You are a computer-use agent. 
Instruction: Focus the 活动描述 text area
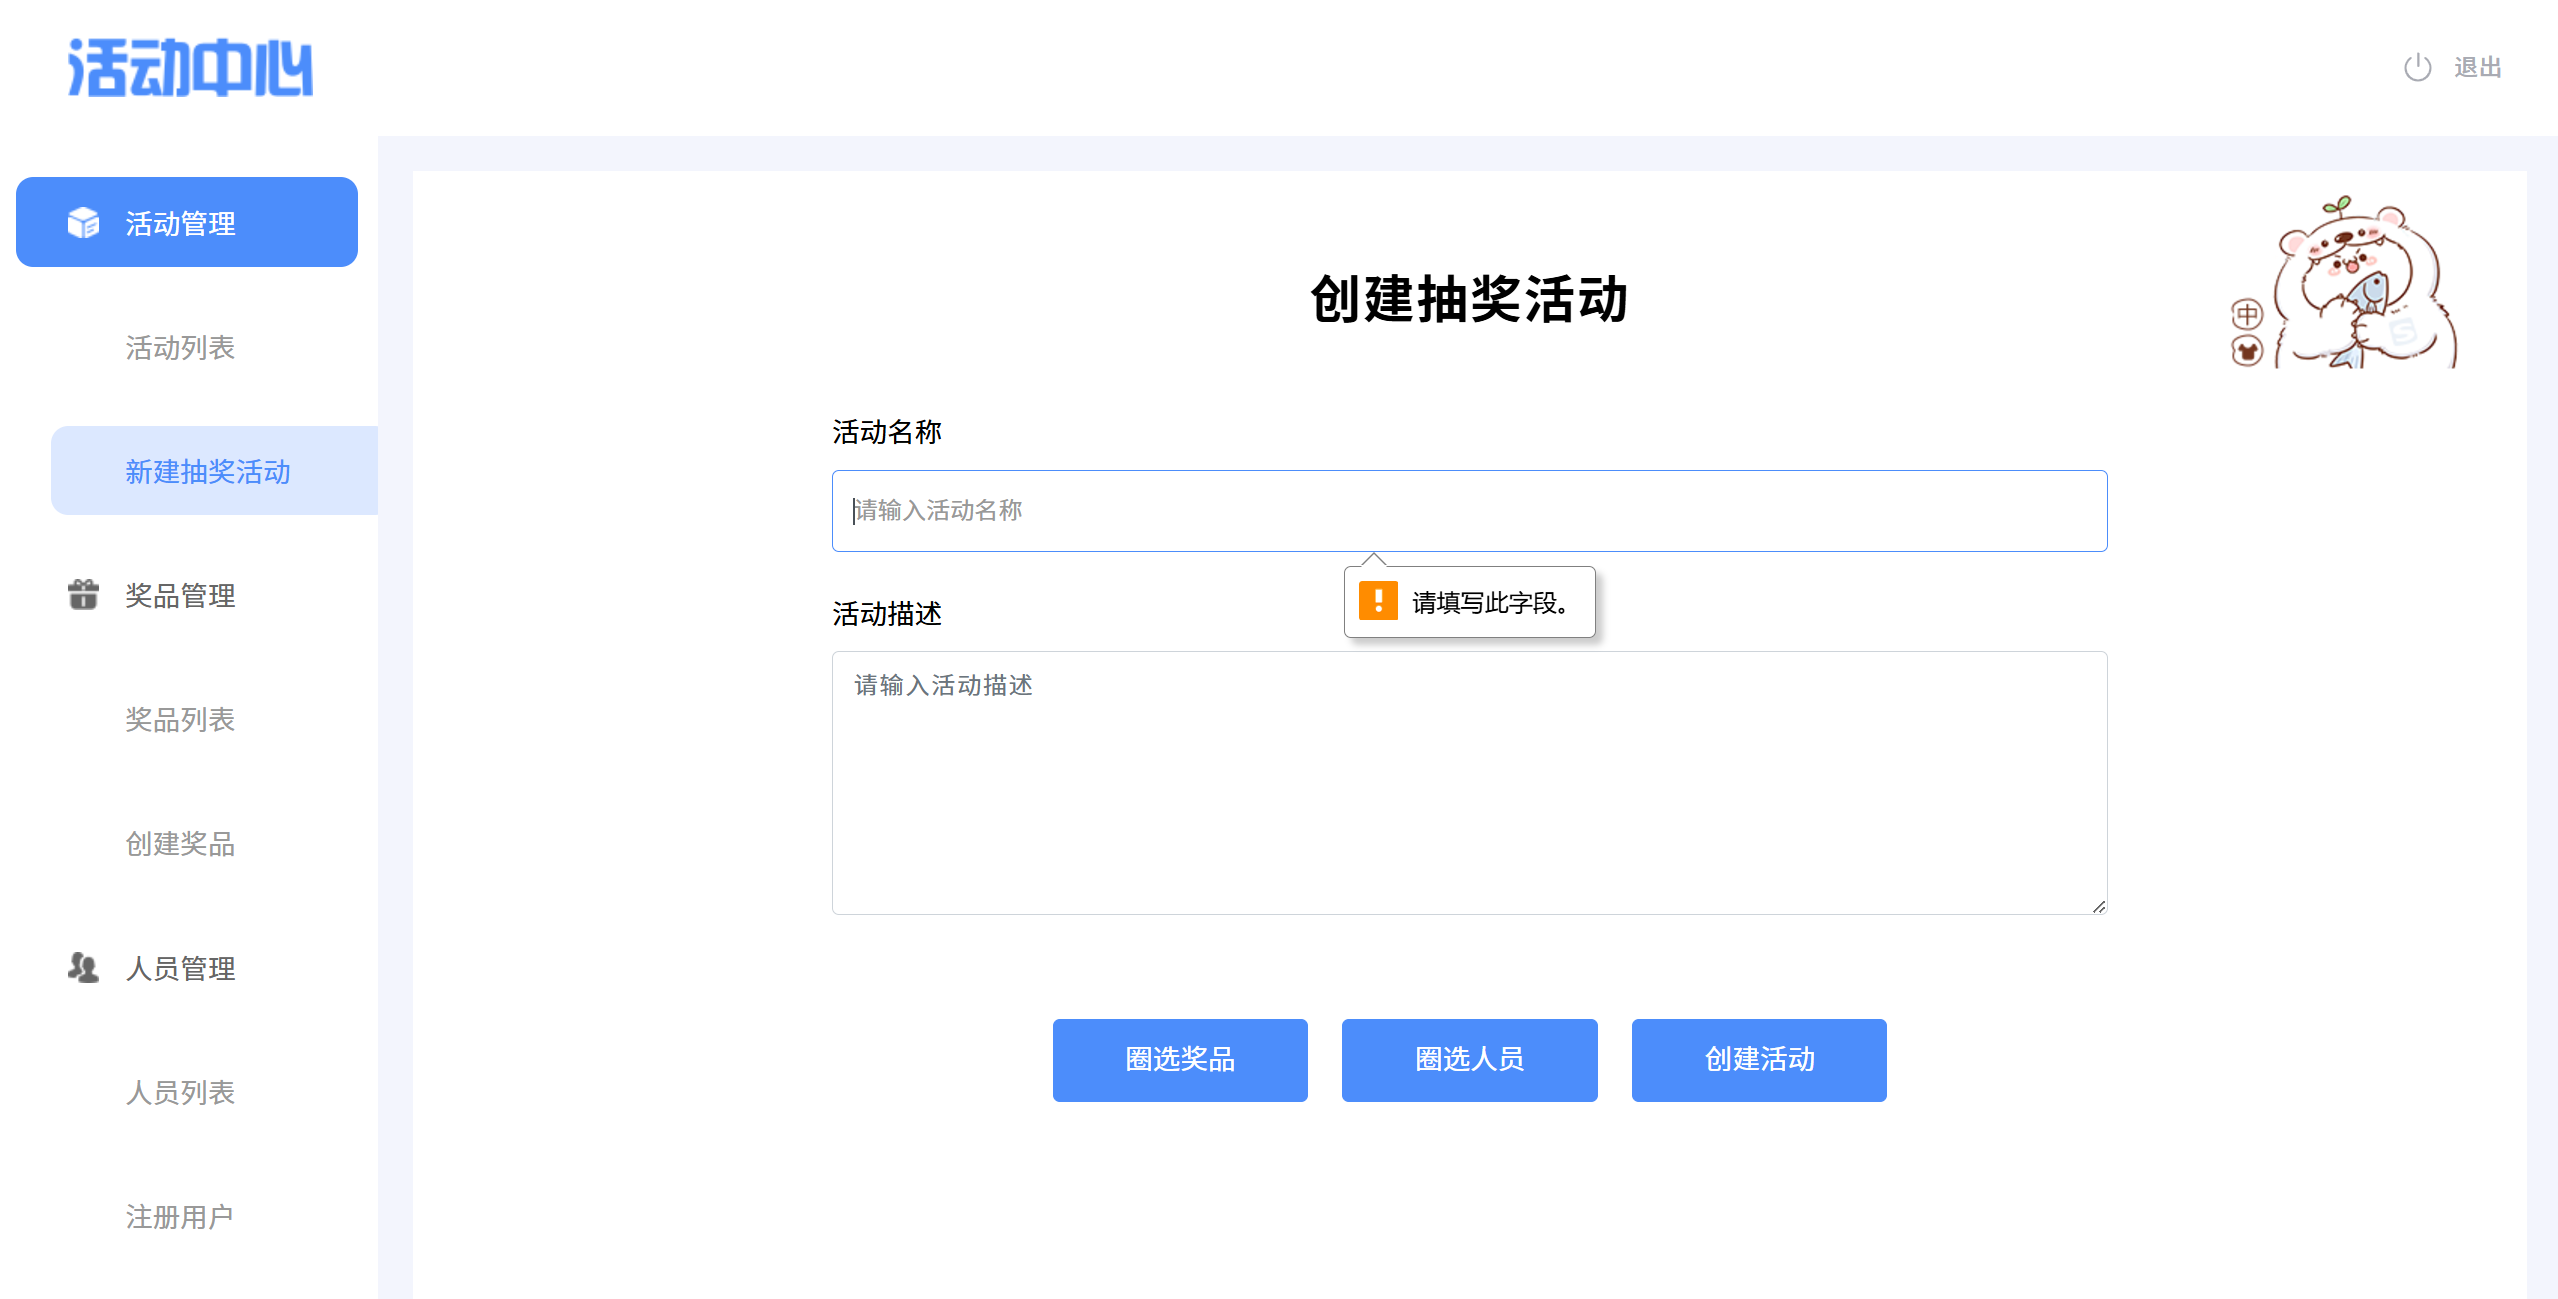tap(1469, 783)
